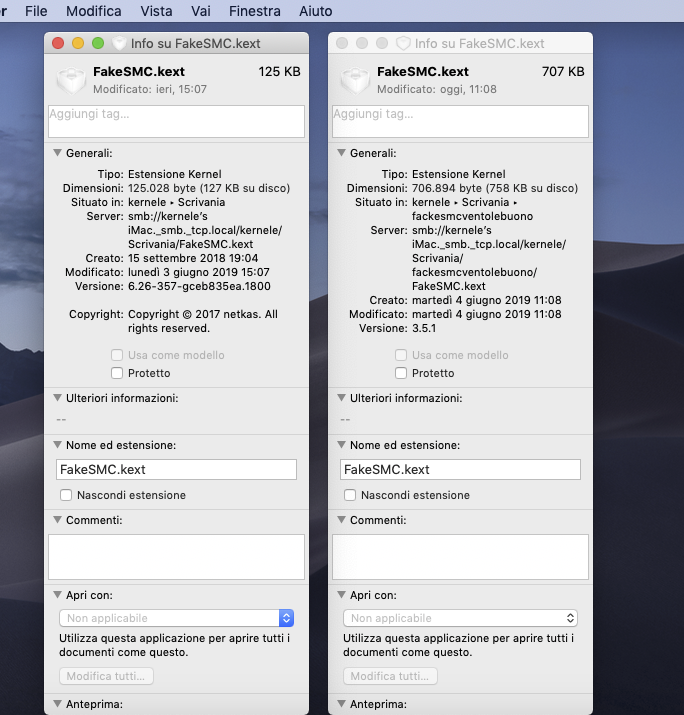Click the kext icon in right window title bar
684x715 pixels.
pyautogui.click(x=403, y=43)
